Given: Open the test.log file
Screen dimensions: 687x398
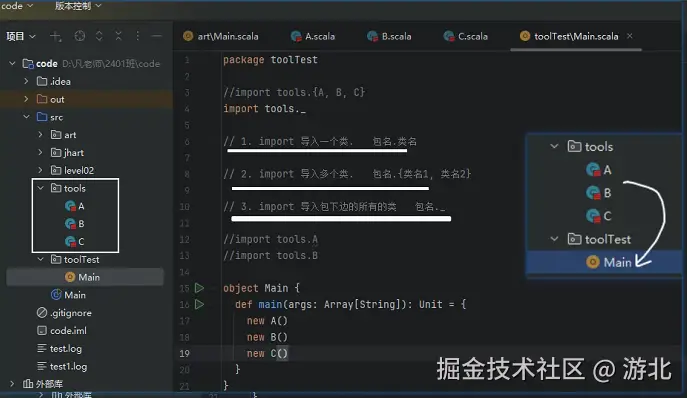Looking at the screenshot, I should coord(60,348).
